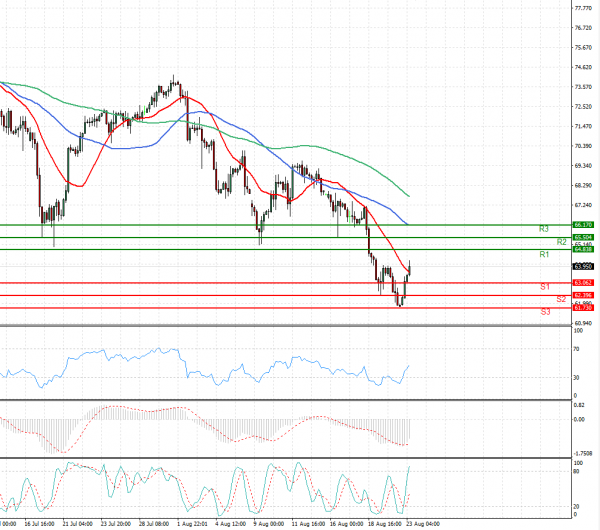600x530 pixels.
Task: Click the R1 resistance label
Action: [544, 254]
